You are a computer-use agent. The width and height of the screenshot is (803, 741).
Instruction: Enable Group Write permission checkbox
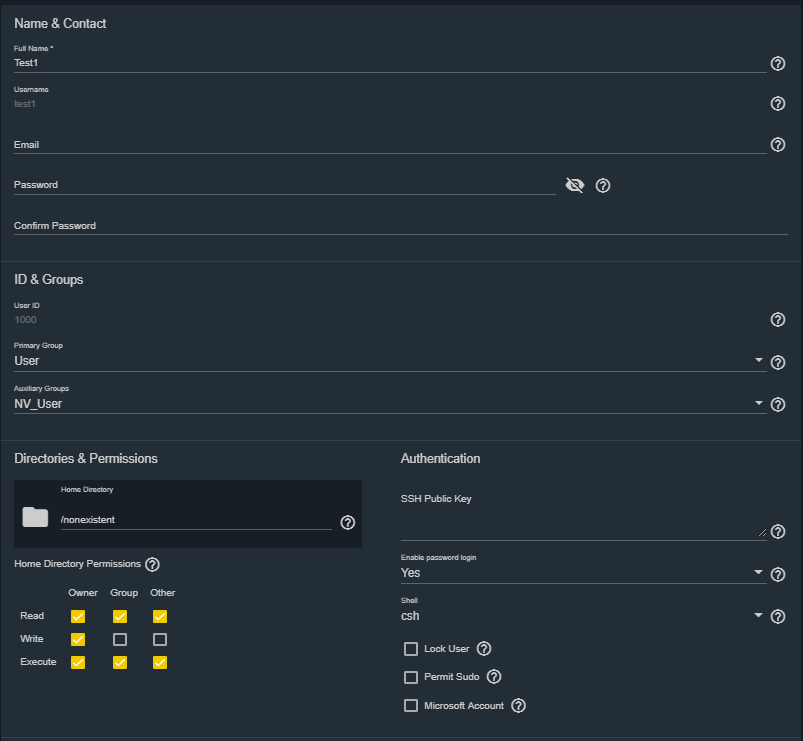(120, 639)
